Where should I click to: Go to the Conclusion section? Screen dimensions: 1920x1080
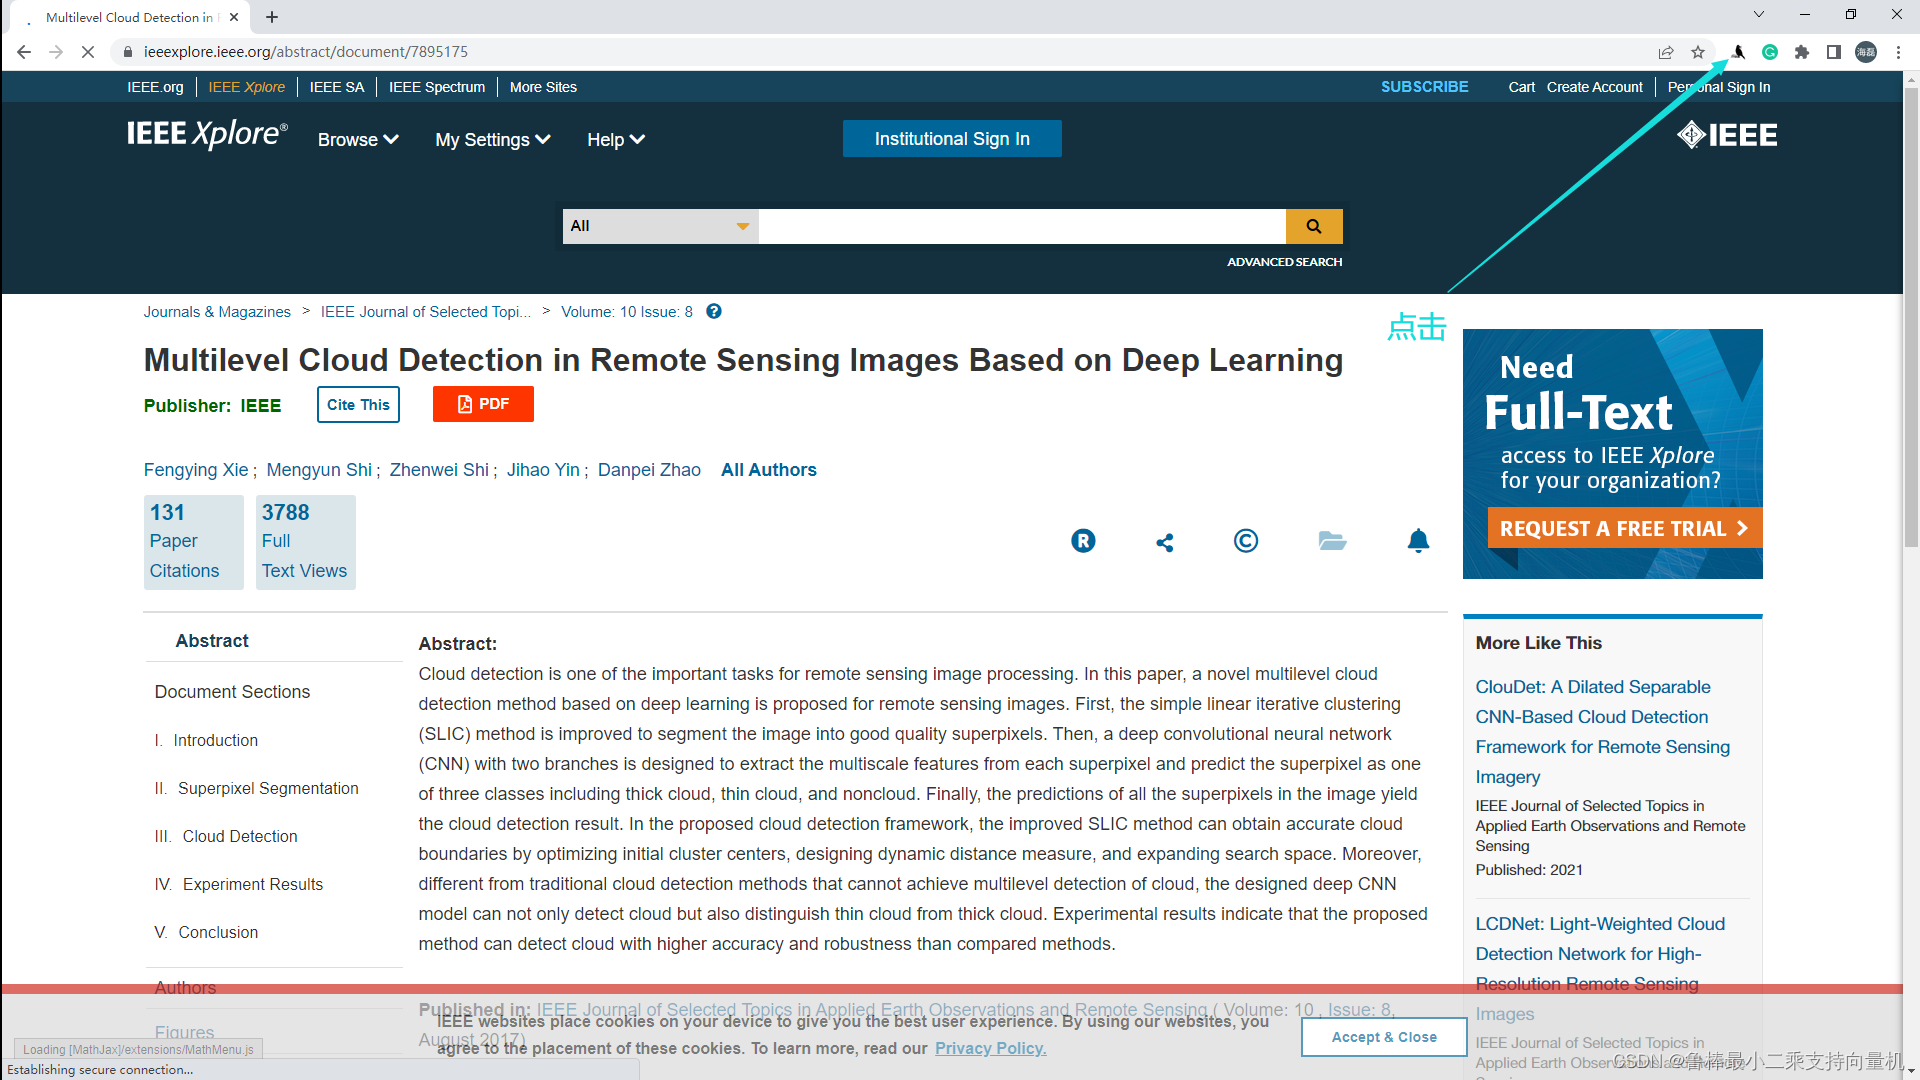[x=206, y=932]
